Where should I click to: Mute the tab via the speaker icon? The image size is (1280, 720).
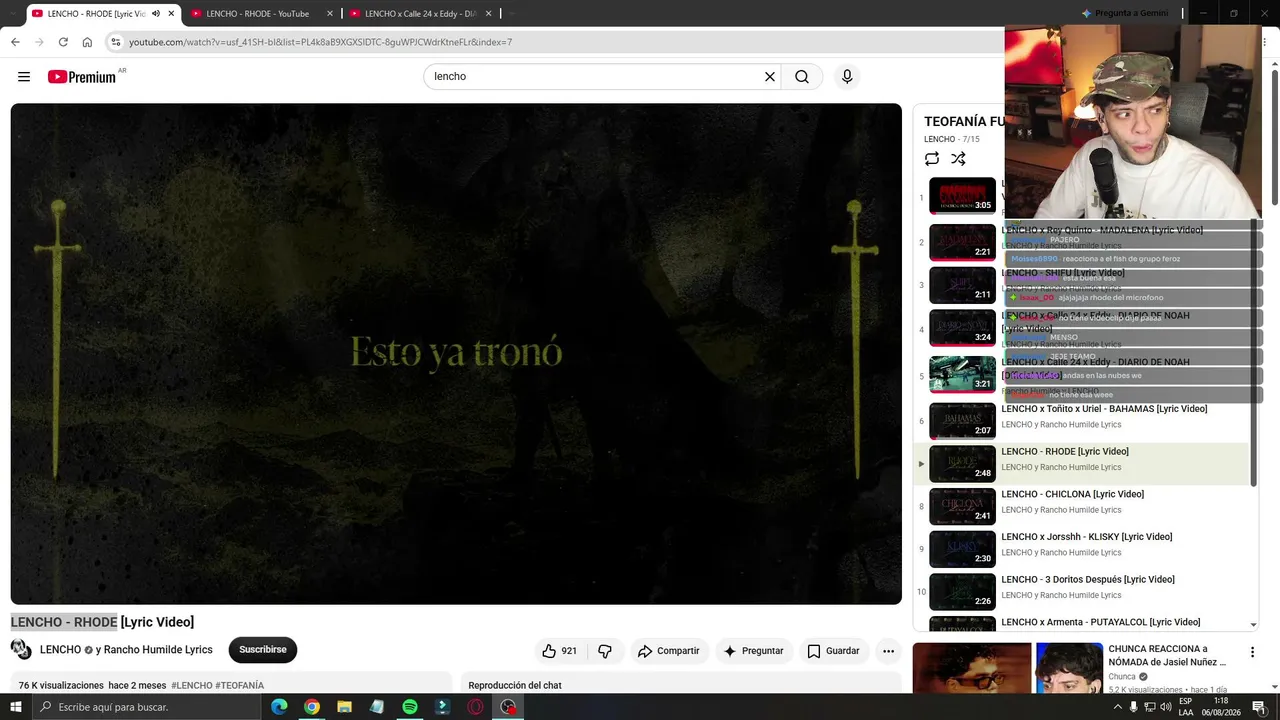tap(156, 14)
